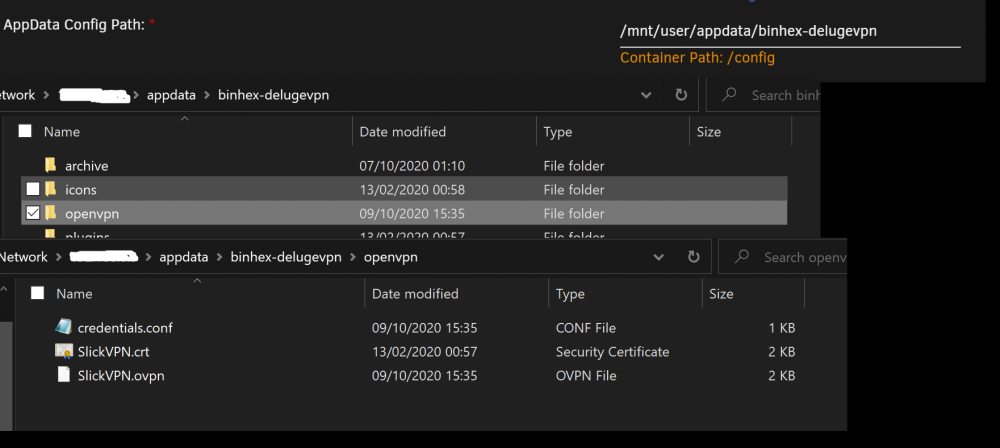The image size is (1000, 448).
Task: Toggle select-all checkbox in binhex-delugevpn window
Action: (25, 131)
